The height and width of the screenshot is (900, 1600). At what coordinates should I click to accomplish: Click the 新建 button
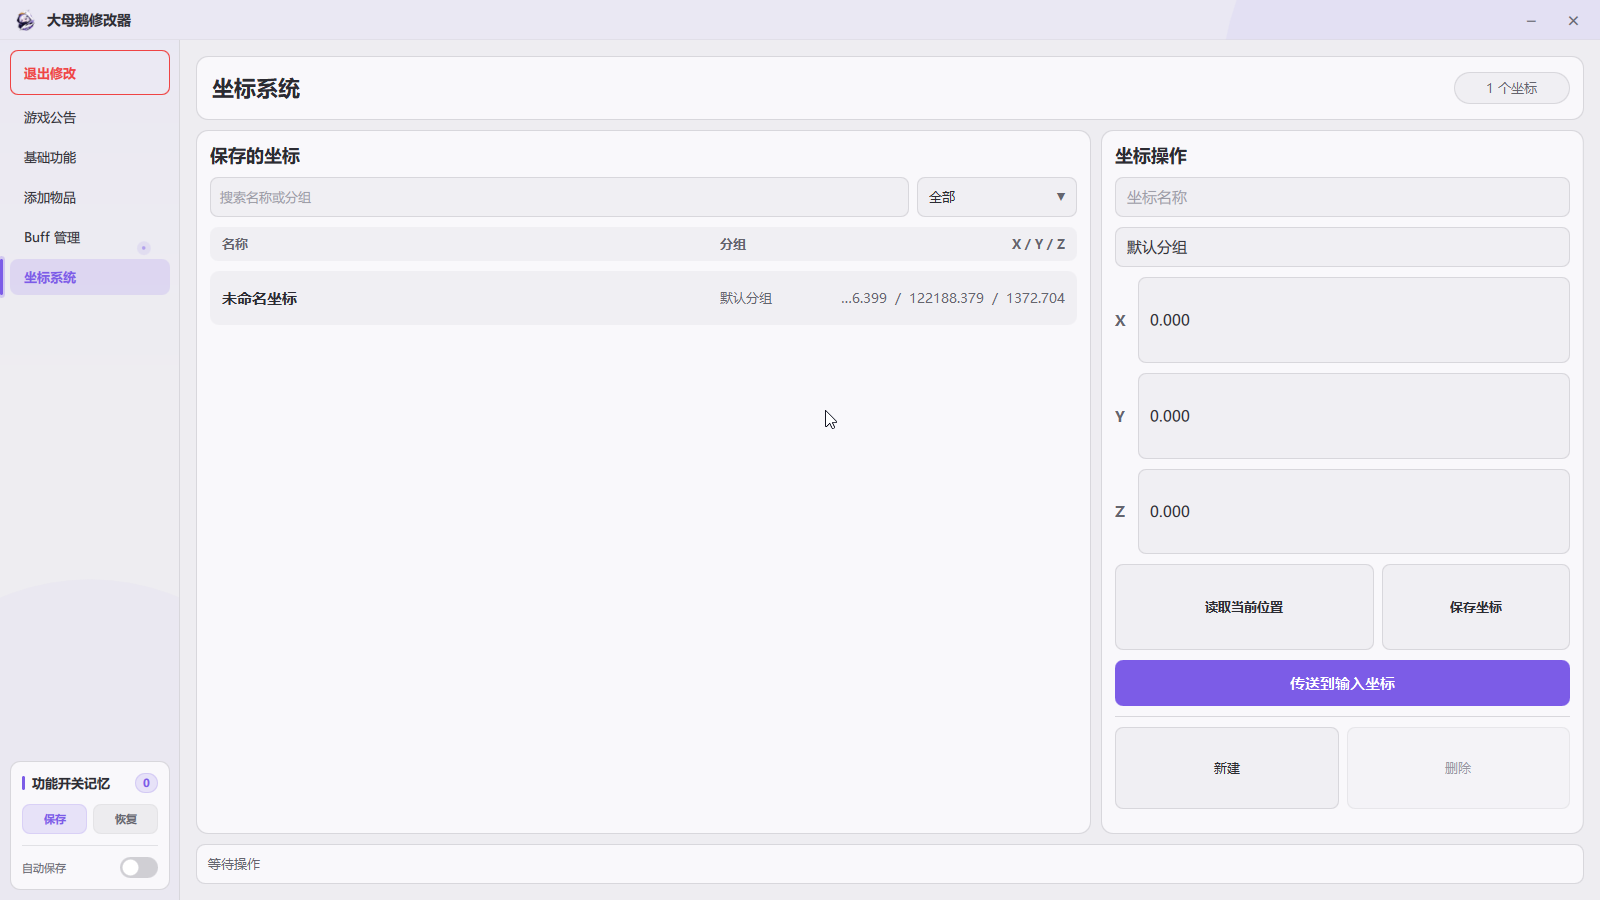tap(1226, 768)
